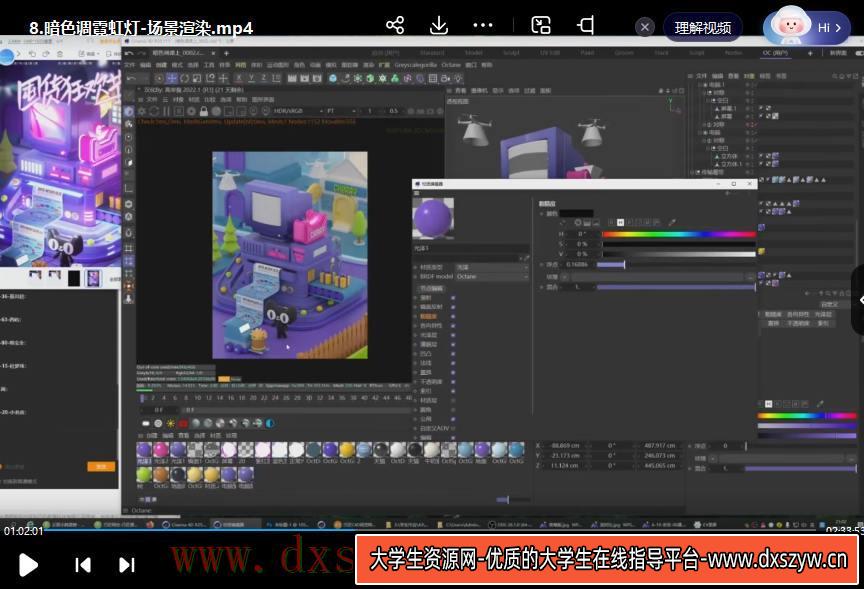Expand the 浮点 section arrow

pos(541,264)
